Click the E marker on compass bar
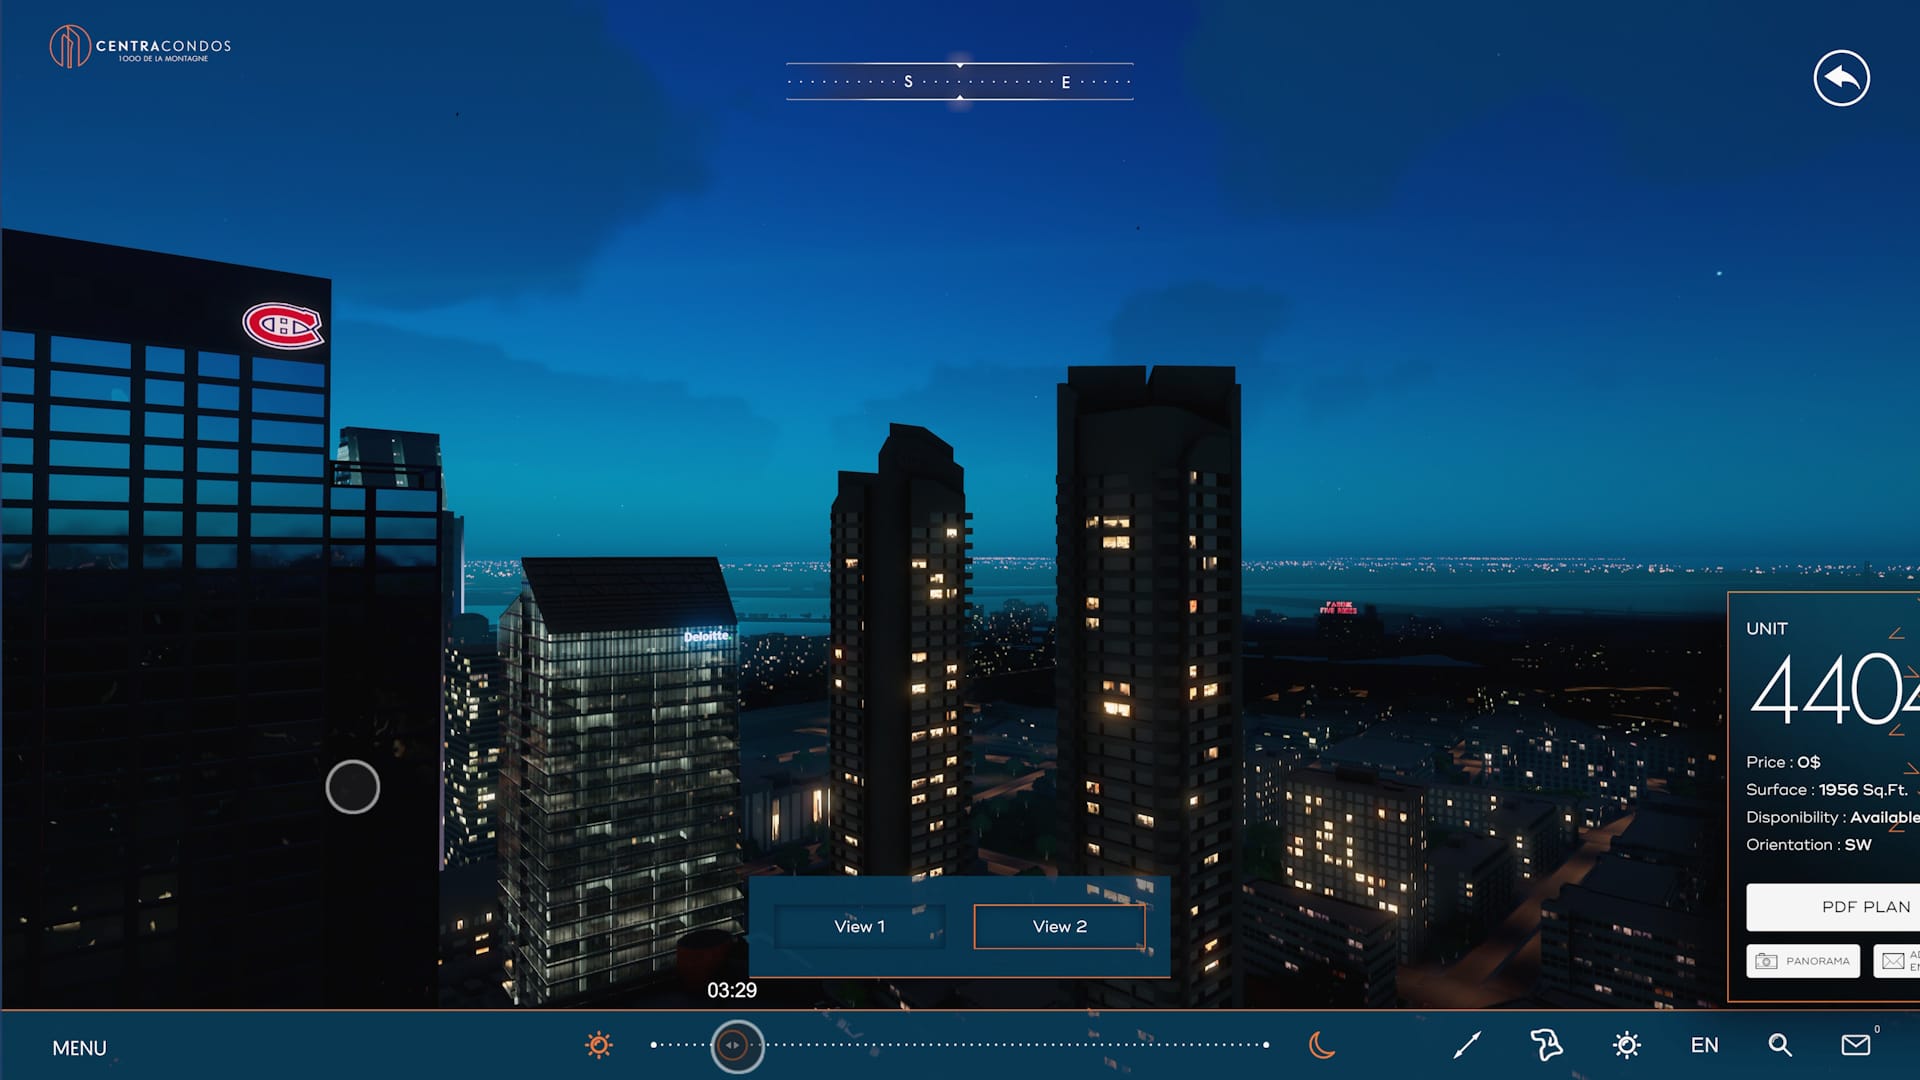This screenshot has width=1920, height=1080. pos(1066,83)
